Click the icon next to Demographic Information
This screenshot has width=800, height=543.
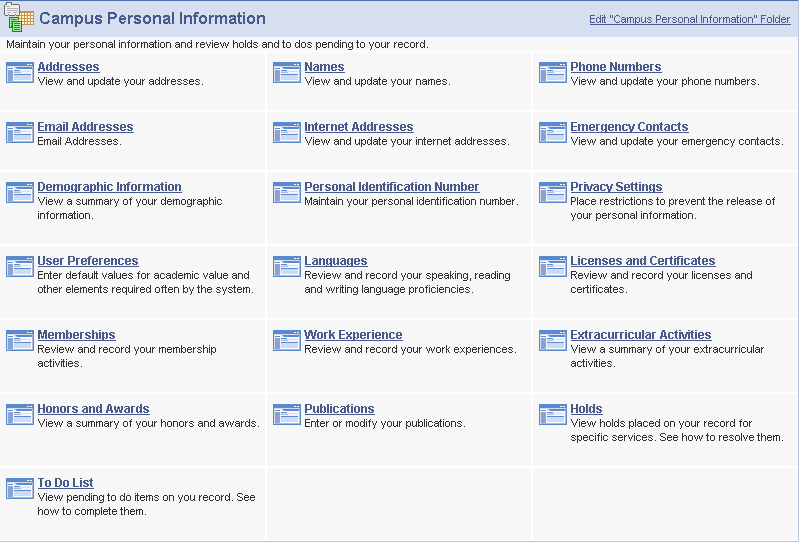coord(20,192)
